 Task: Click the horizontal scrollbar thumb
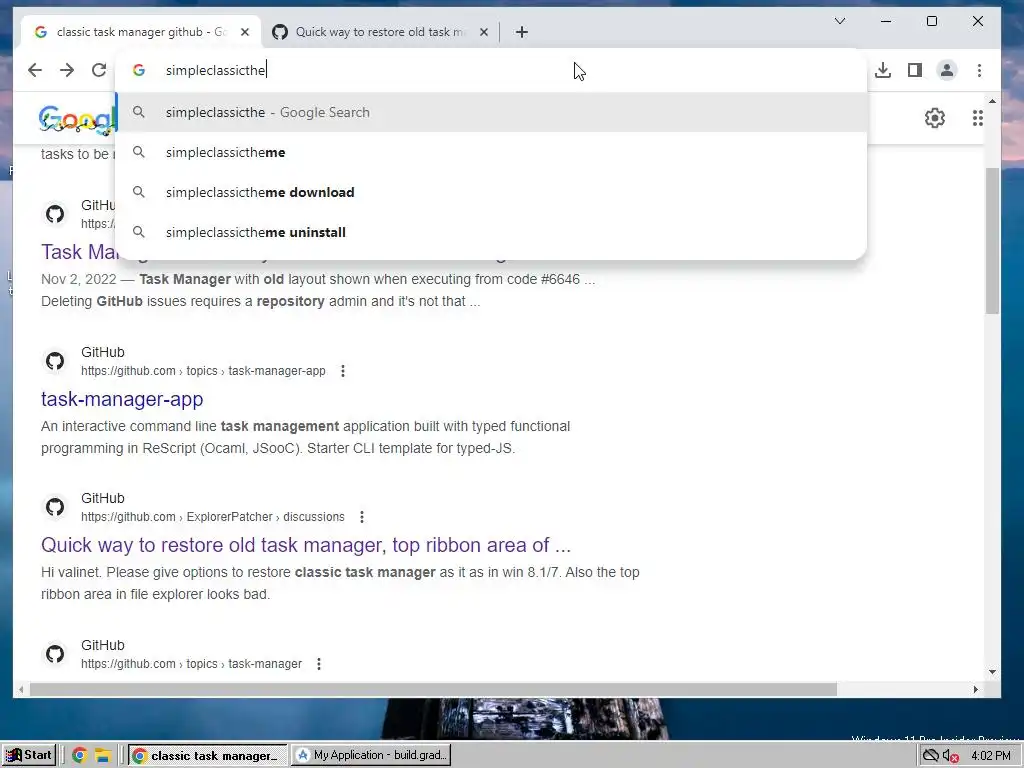[433, 690]
